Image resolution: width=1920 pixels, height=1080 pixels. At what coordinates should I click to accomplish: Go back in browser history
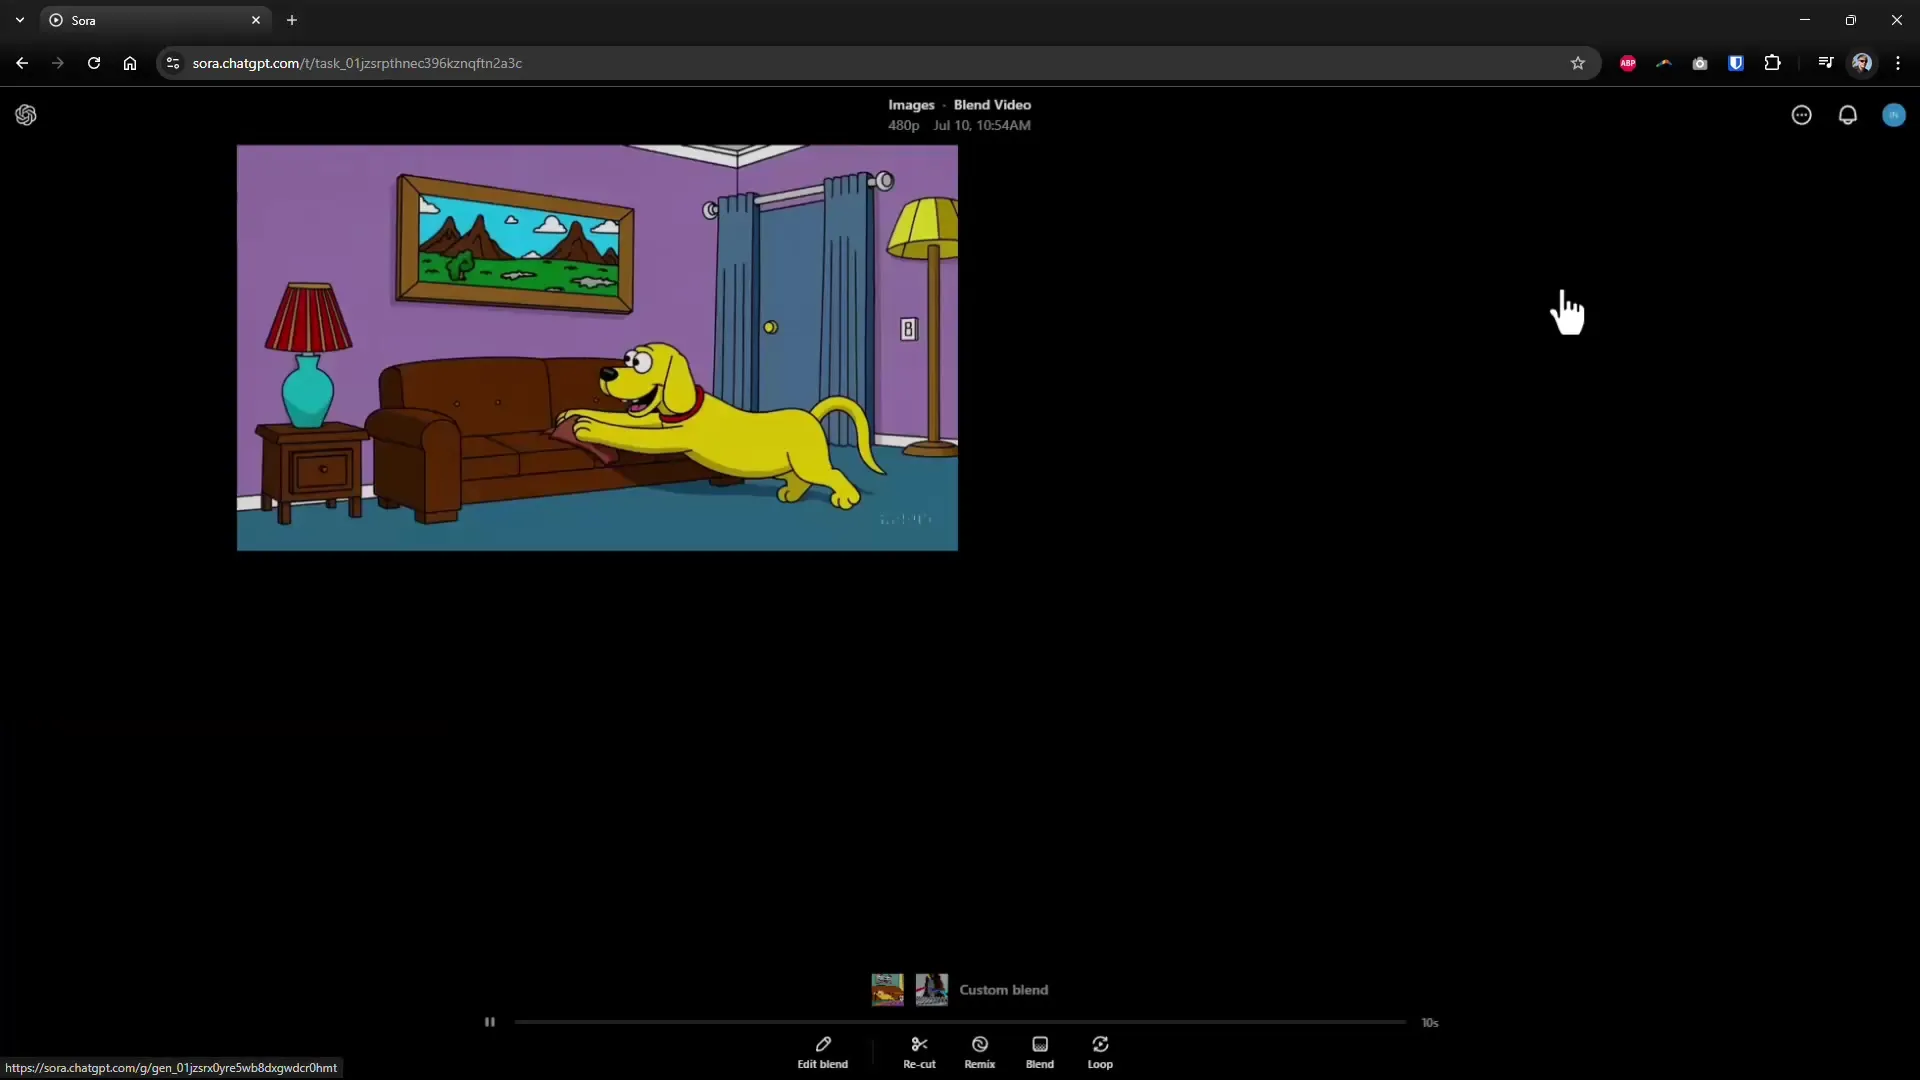[x=22, y=63]
